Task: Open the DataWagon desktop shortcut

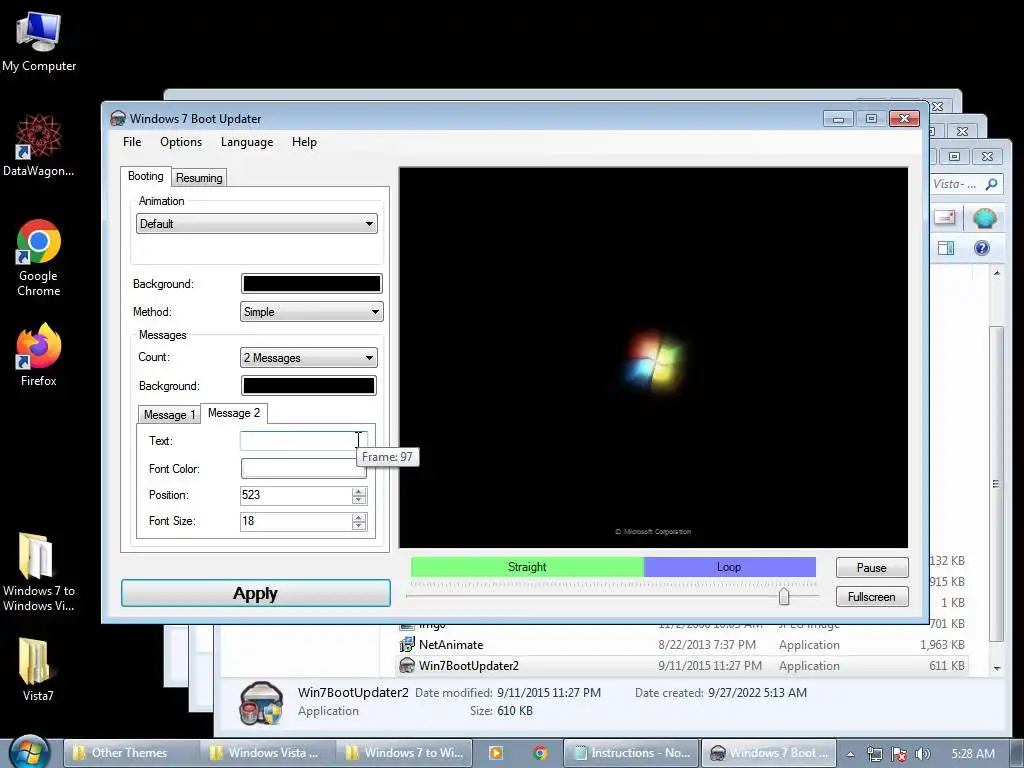Action: pos(39,145)
